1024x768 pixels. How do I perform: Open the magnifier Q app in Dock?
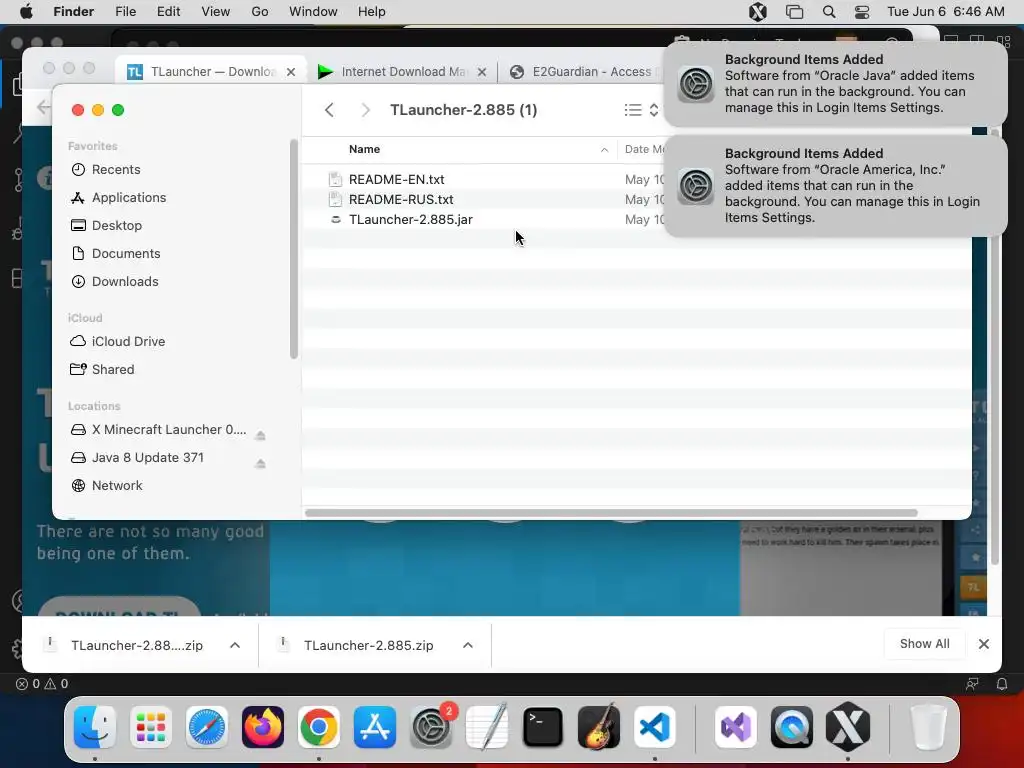coord(792,727)
